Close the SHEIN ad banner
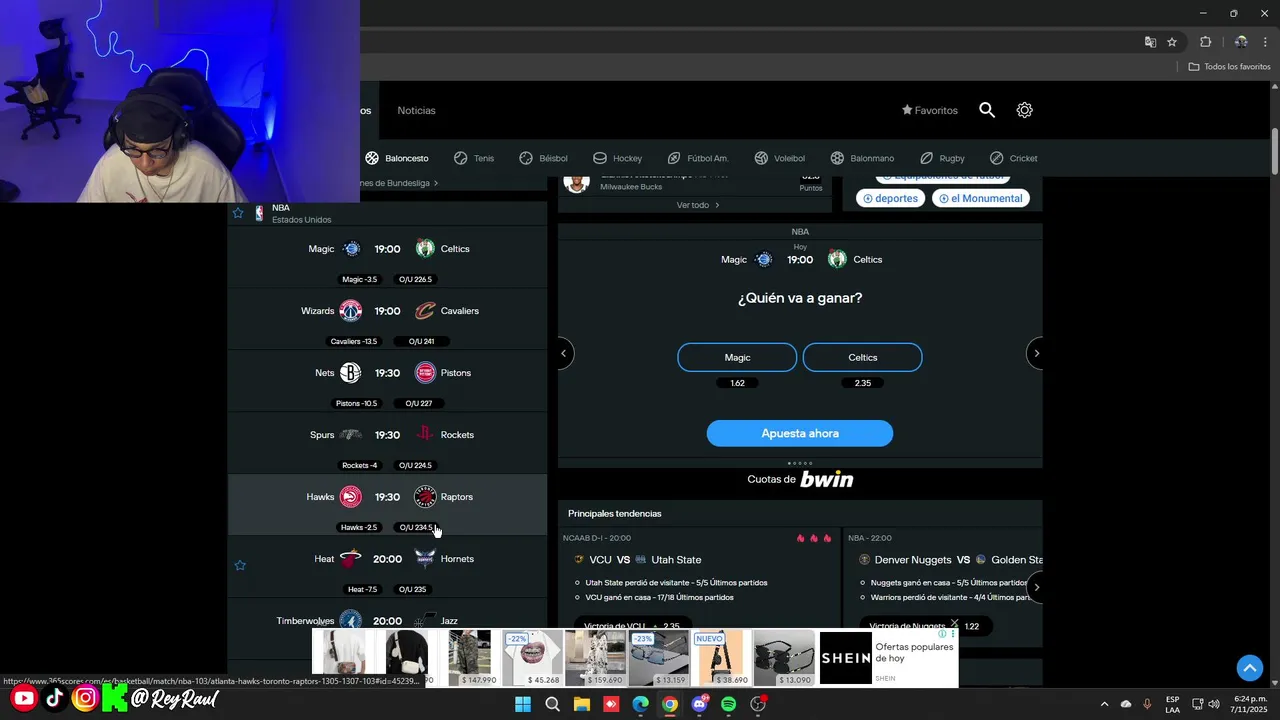Viewport: 1280px width, 720px height. pyautogui.click(x=954, y=623)
